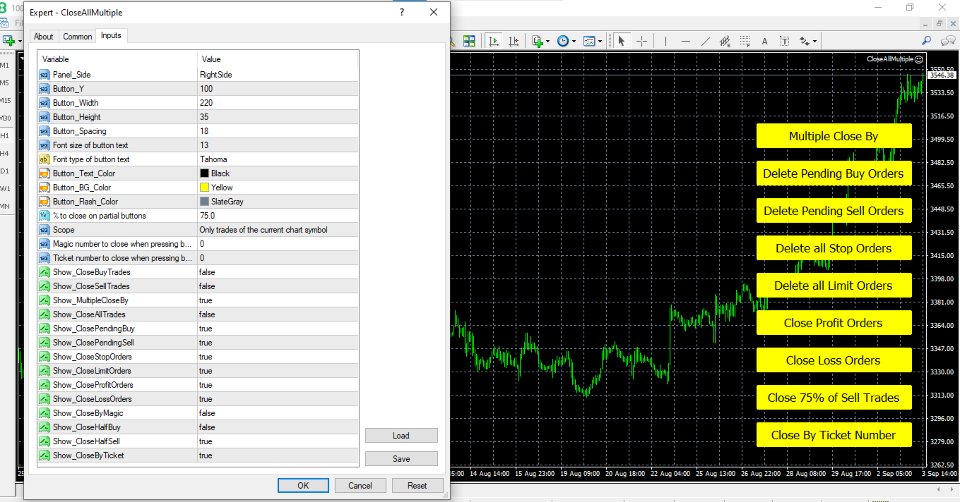This screenshot has width=960, height=502.
Task: Click Delete Pending Buy Orders button
Action: pos(833,173)
